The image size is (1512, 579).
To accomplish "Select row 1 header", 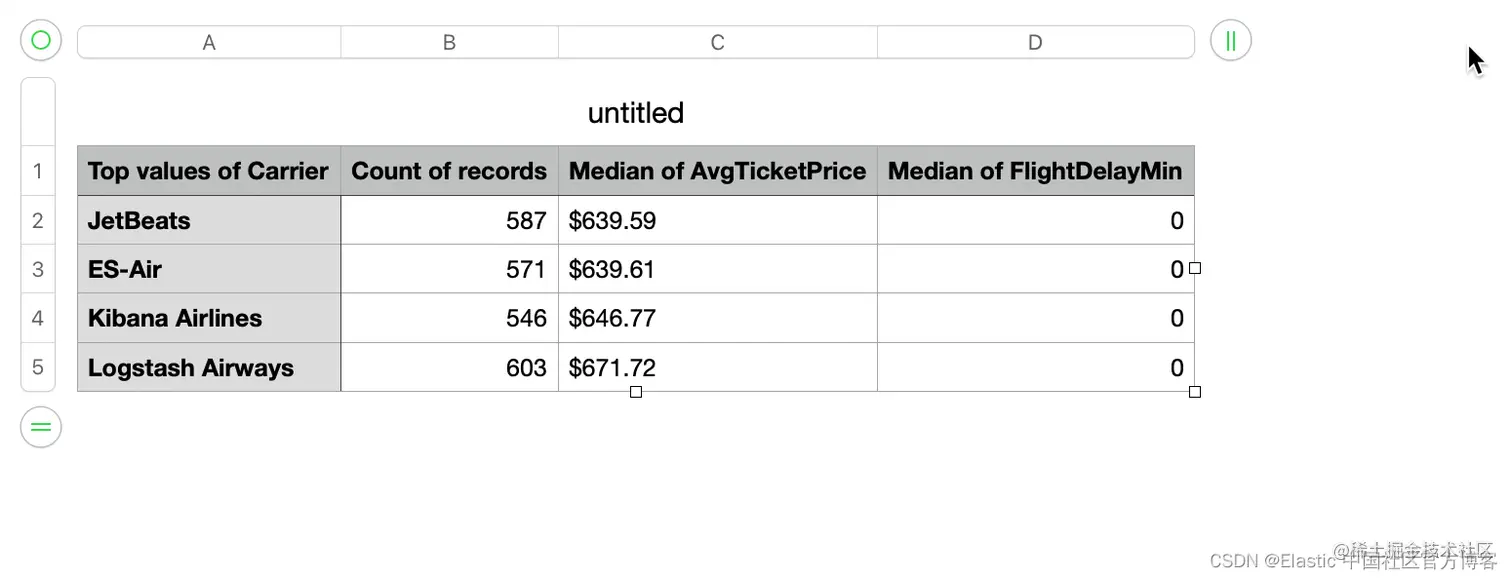I will [x=38, y=171].
